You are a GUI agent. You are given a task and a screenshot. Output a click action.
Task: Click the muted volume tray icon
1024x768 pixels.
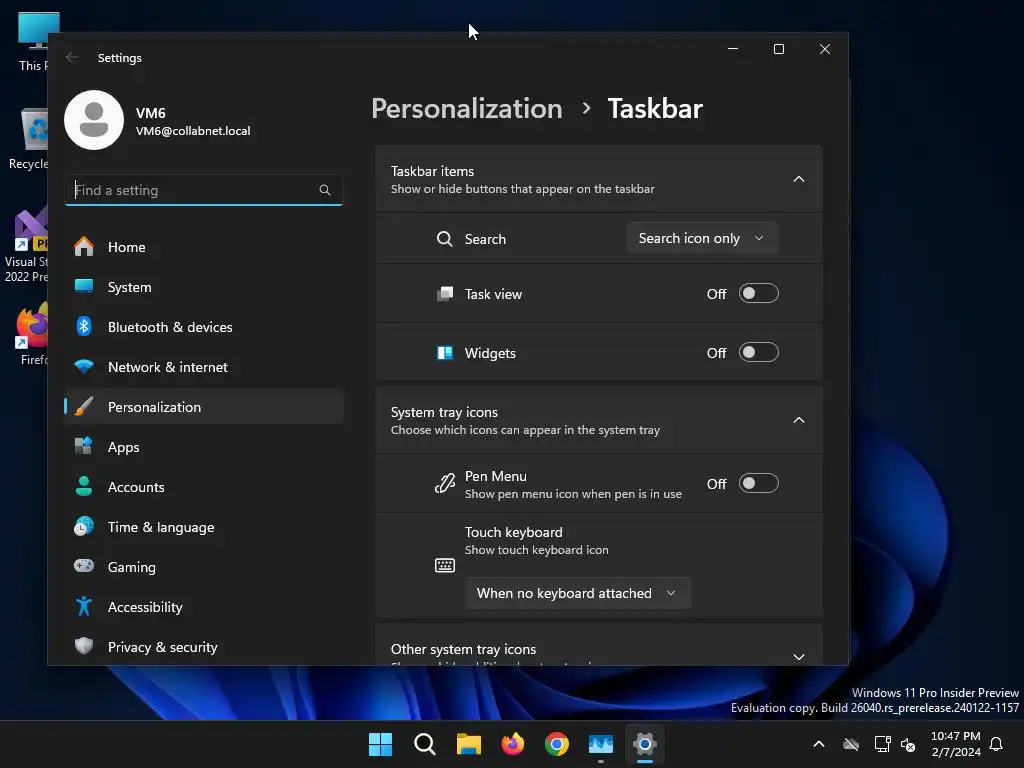[908, 744]
